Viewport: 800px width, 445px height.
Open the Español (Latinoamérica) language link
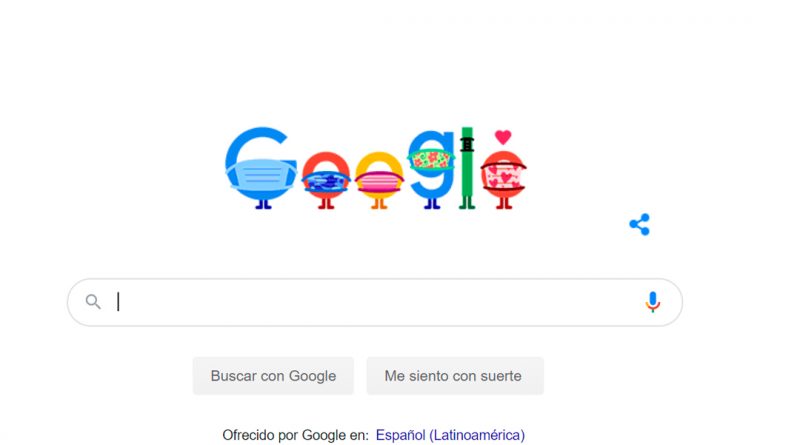[x=450, y=435]
